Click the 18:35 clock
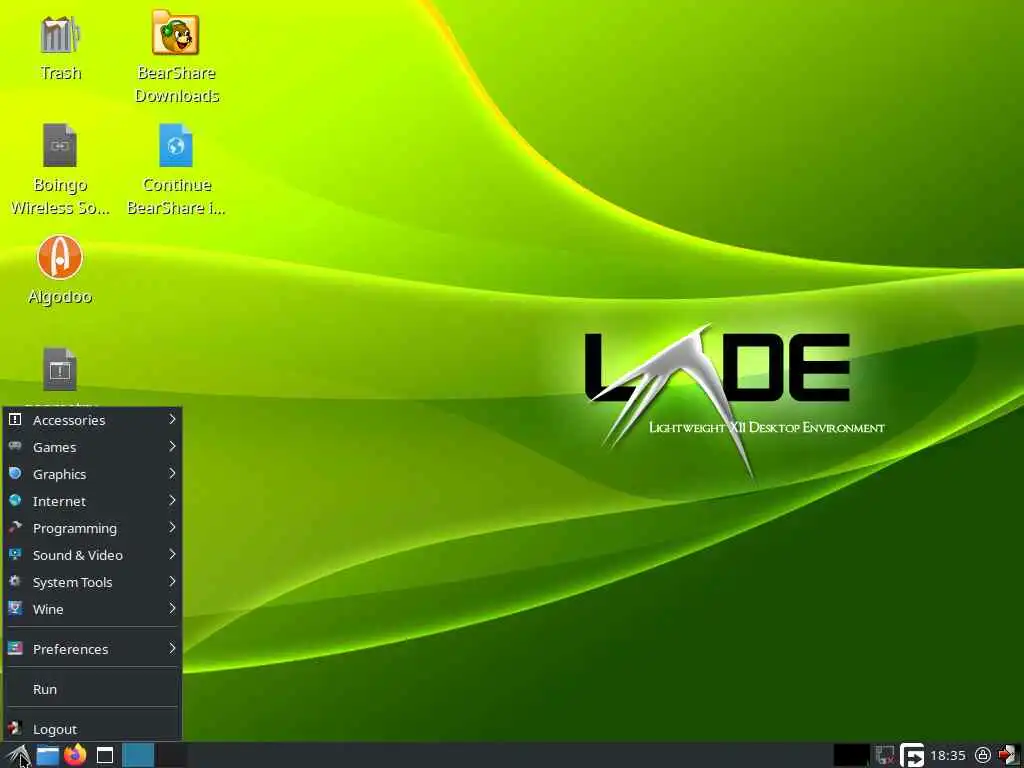 pos(948,756)
